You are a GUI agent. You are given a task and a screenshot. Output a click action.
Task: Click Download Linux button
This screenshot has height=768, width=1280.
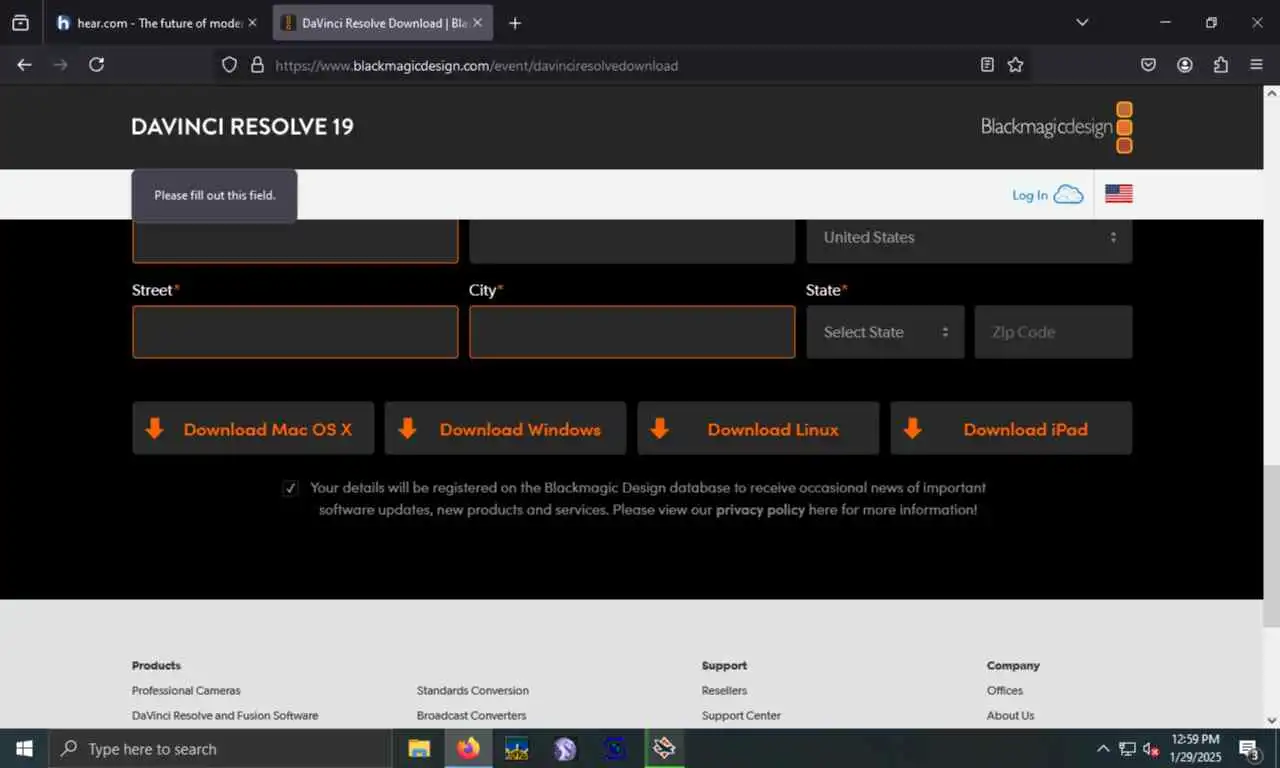tap(758, 429)
